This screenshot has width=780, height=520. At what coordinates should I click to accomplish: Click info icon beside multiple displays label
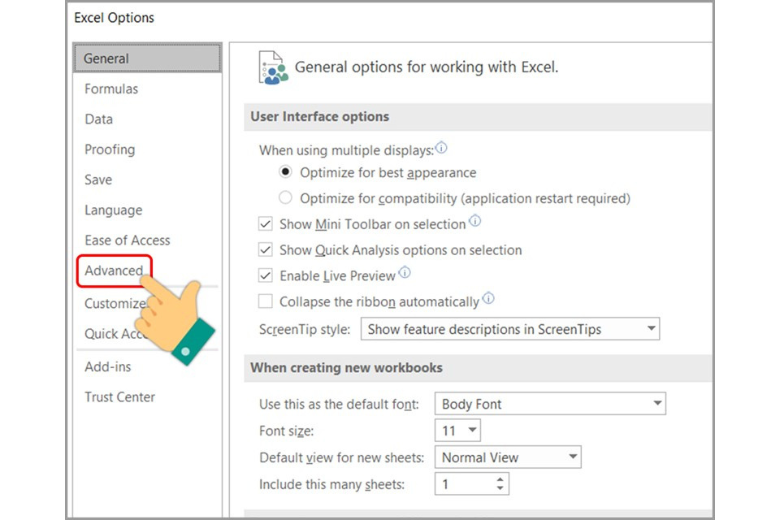tap(441, 148)
